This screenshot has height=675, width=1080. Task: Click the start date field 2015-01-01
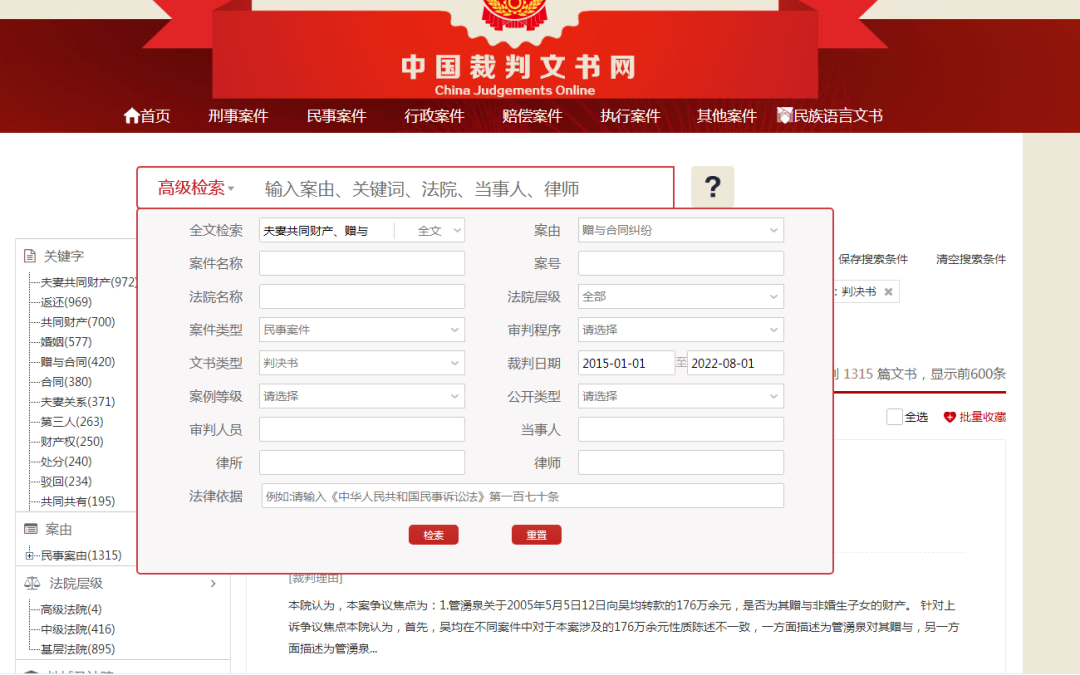626,363
